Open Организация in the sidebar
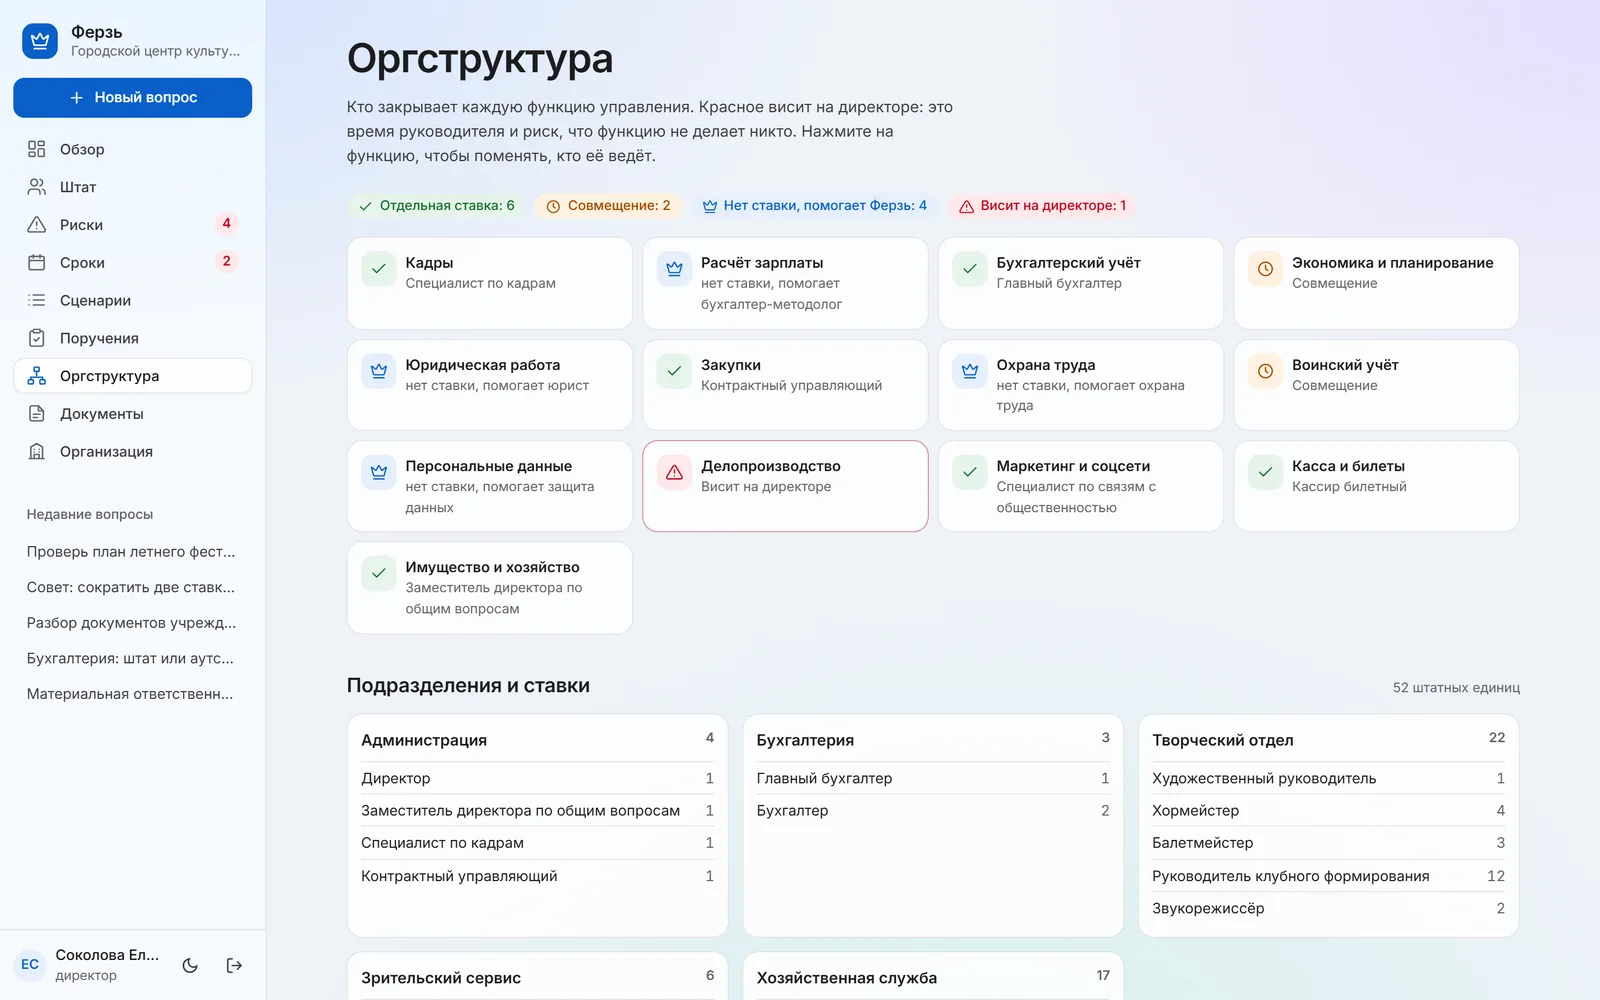This screenshot has width=1600, height=1000. [132, 452]
